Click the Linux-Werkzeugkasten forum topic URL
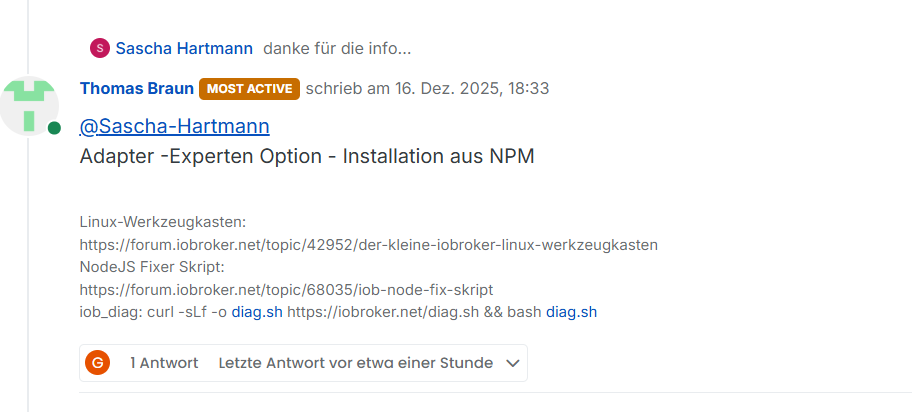Viewport: 912px width, 412px height. 368,244
